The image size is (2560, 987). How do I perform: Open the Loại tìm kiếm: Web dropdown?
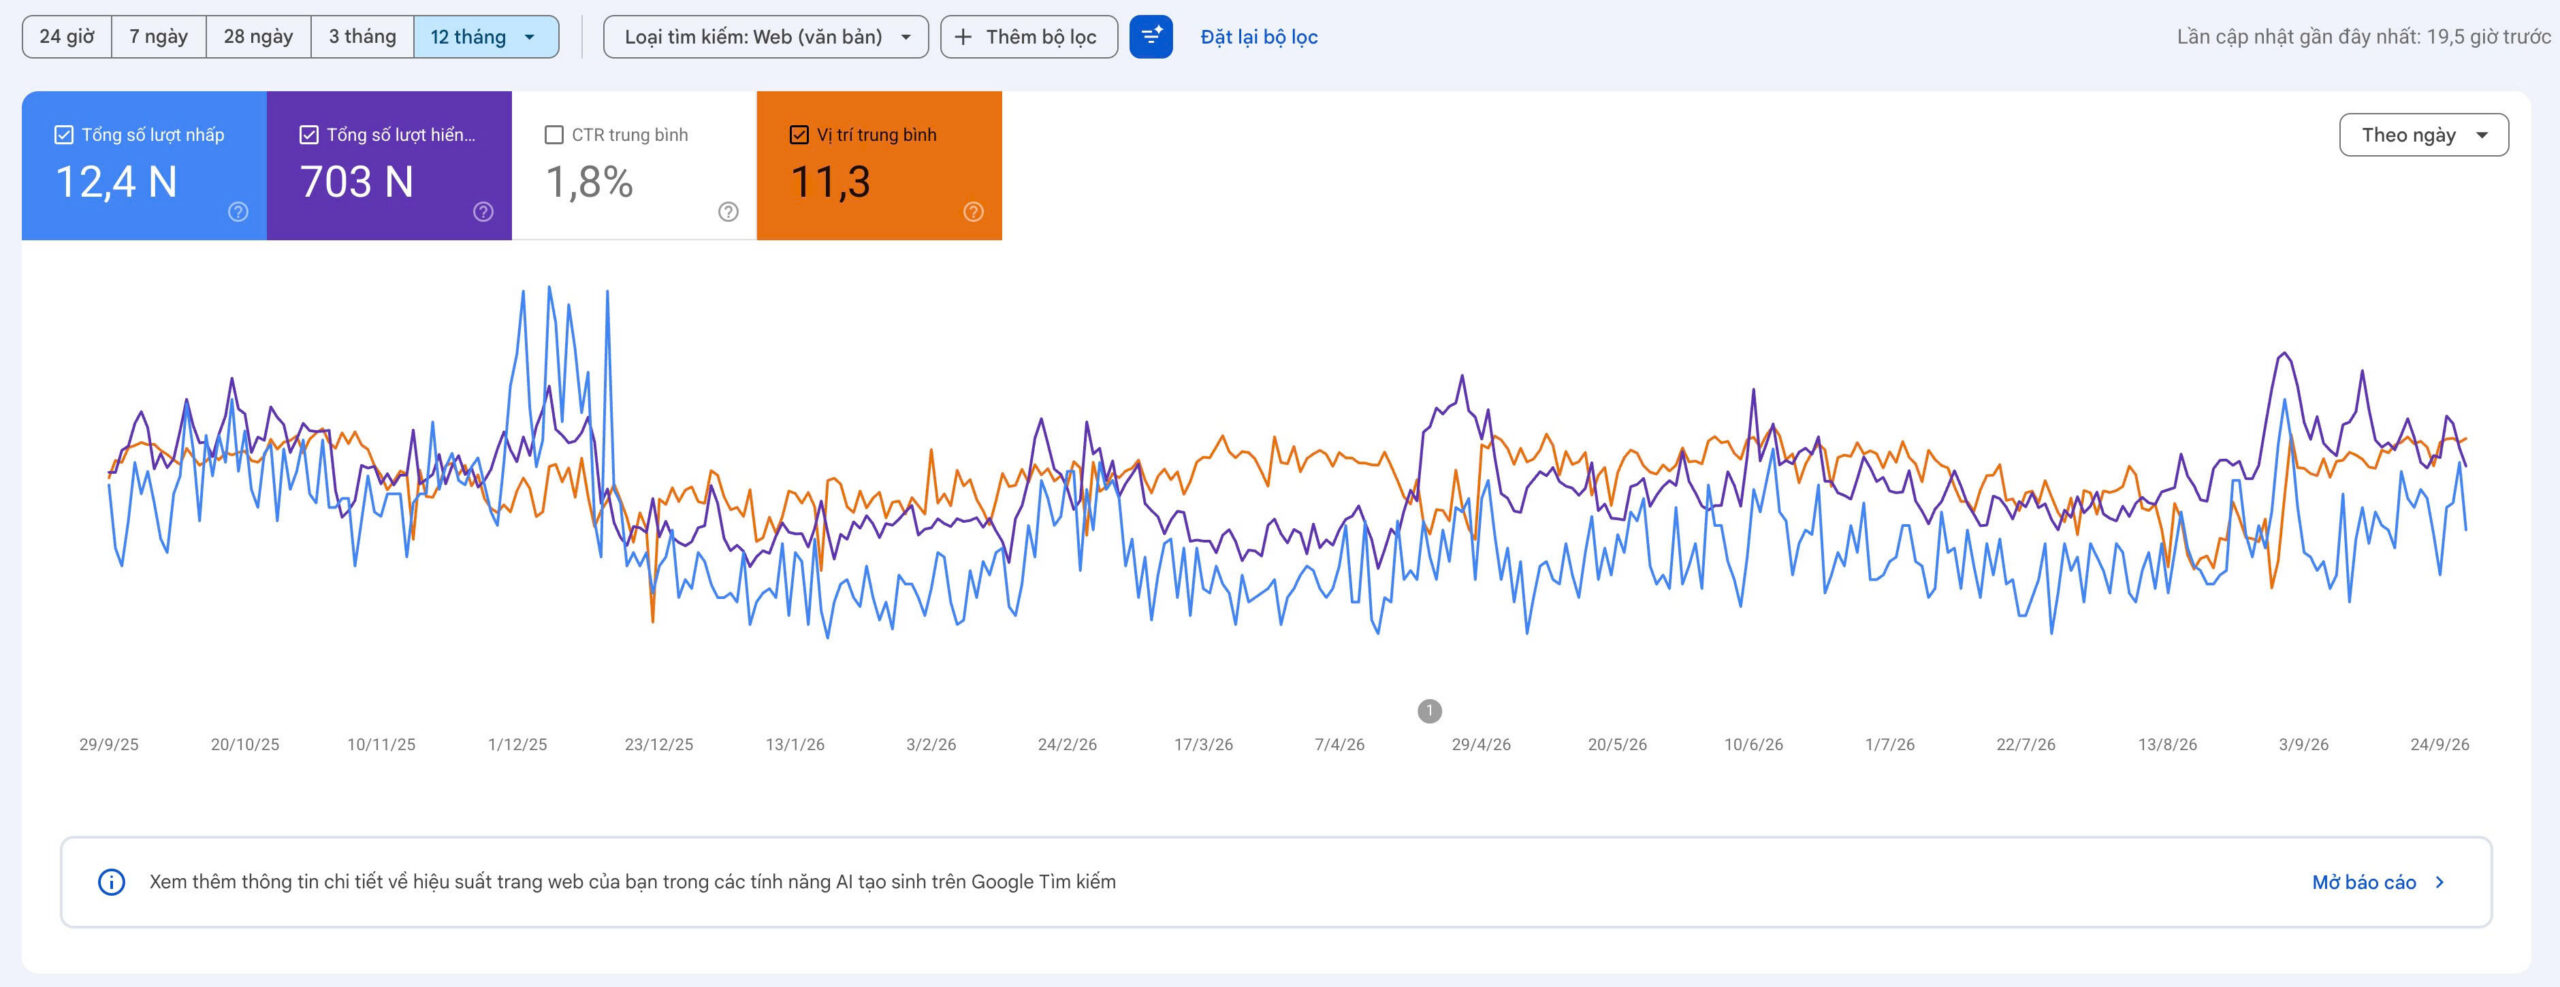pos(766,37)
